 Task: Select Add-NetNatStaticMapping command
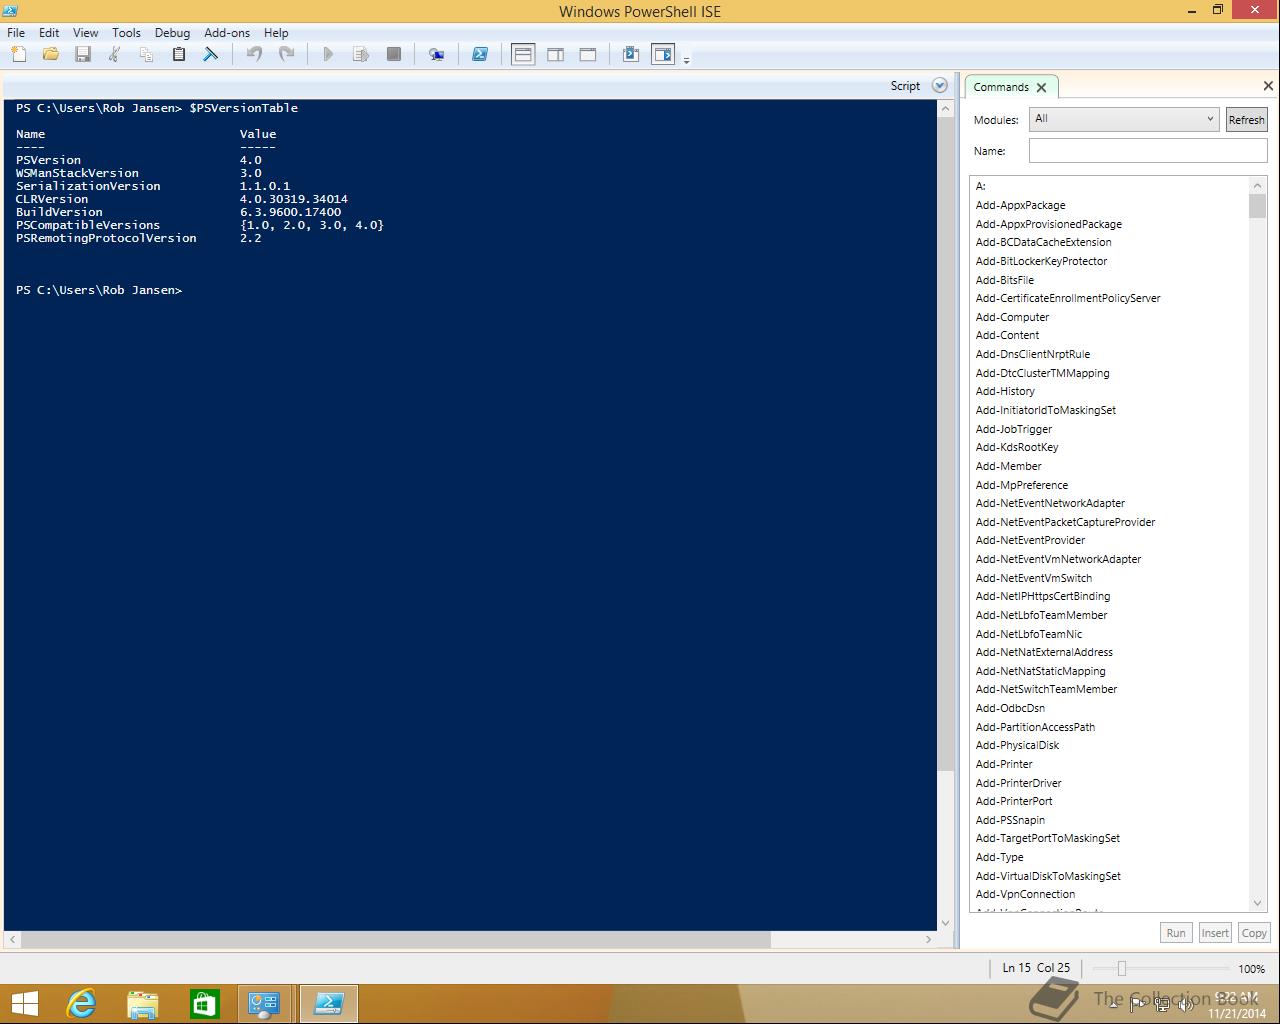point(1040,671)
